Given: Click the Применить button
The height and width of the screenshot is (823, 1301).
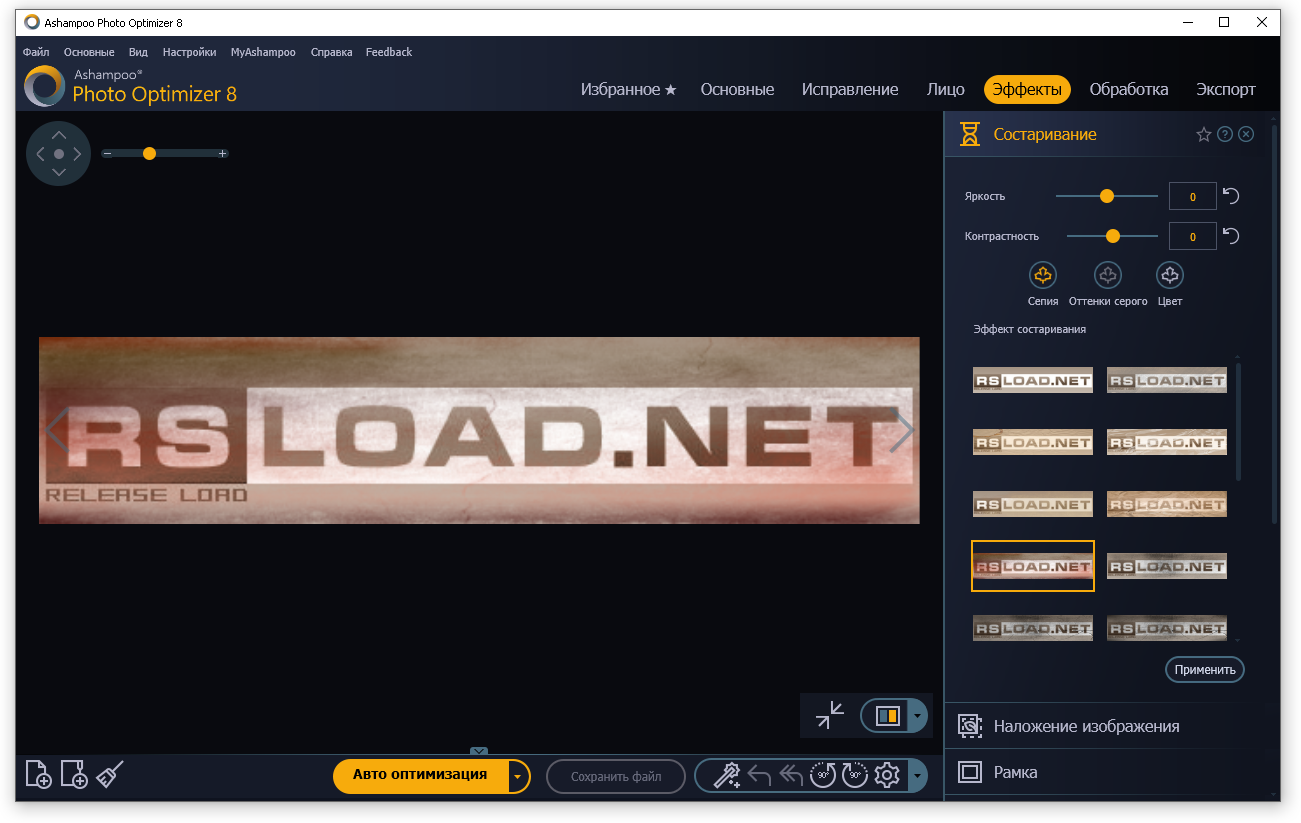Looking at the screenshot, I should 1205,670.
